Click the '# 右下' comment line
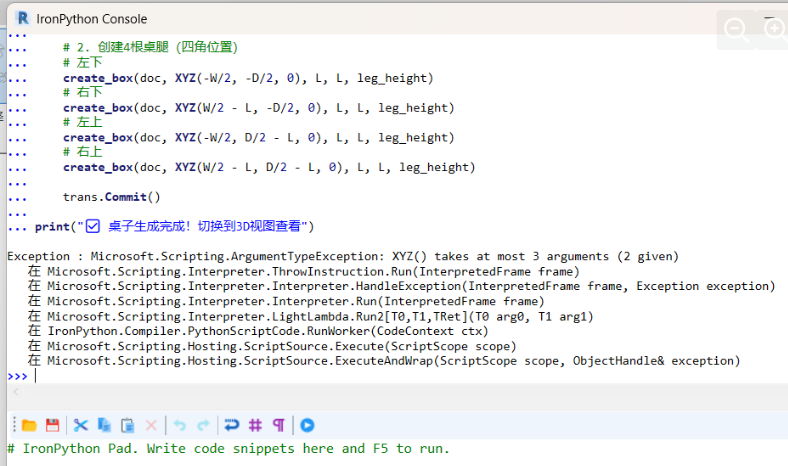 [82, 92]
